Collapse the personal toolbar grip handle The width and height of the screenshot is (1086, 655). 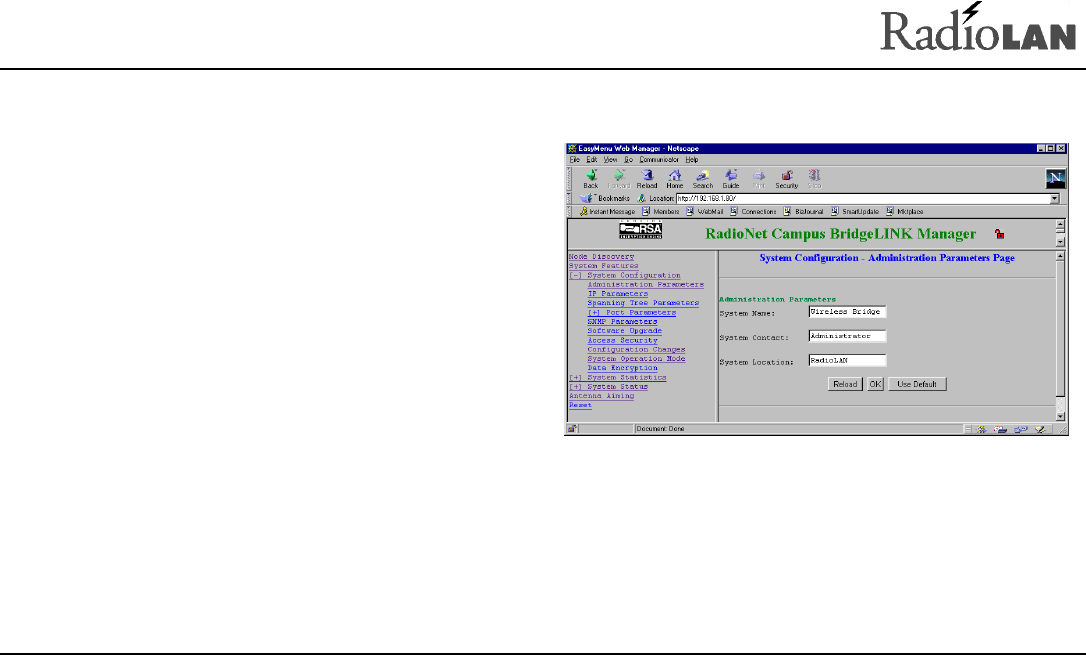point(569,212)
